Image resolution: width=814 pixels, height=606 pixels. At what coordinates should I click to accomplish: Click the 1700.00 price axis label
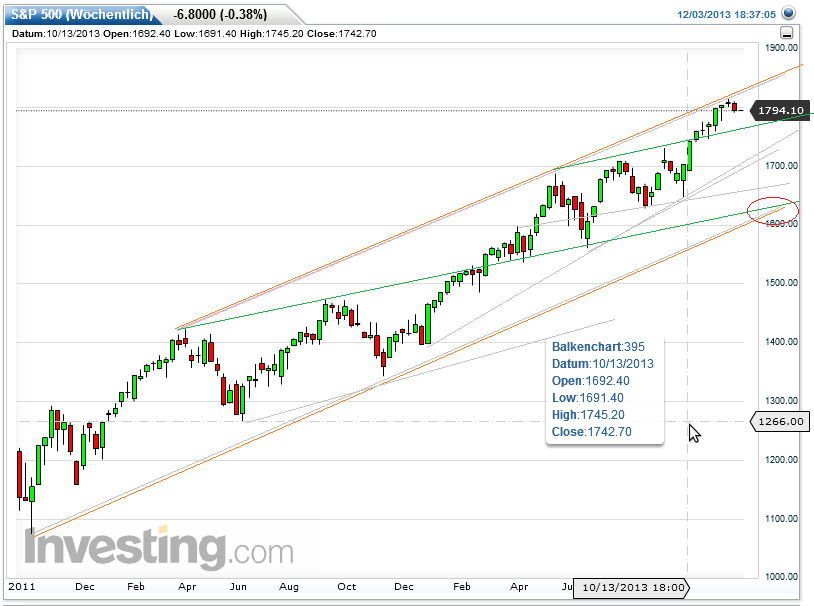coord(782,166)
